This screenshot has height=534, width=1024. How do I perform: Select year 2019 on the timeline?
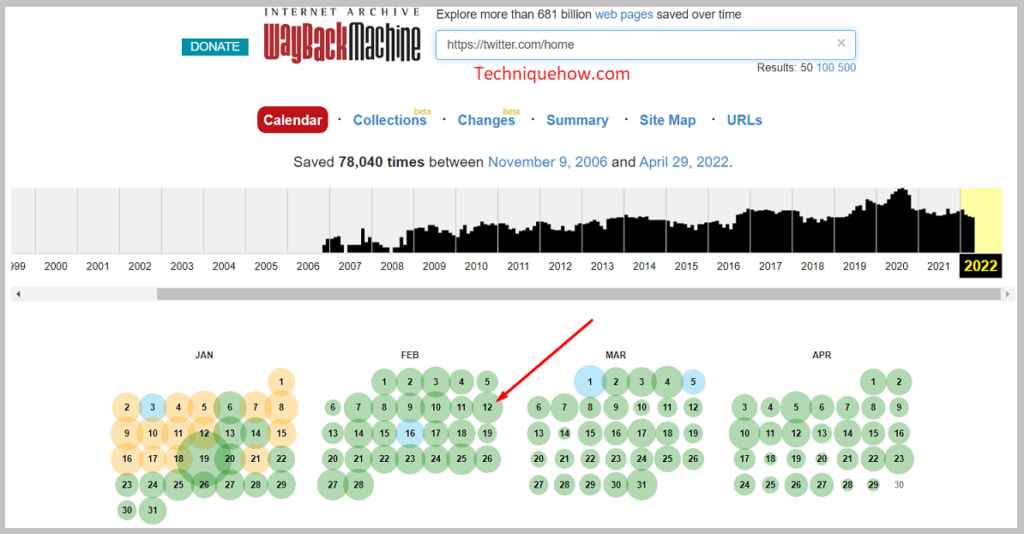(x=854, y=266)
